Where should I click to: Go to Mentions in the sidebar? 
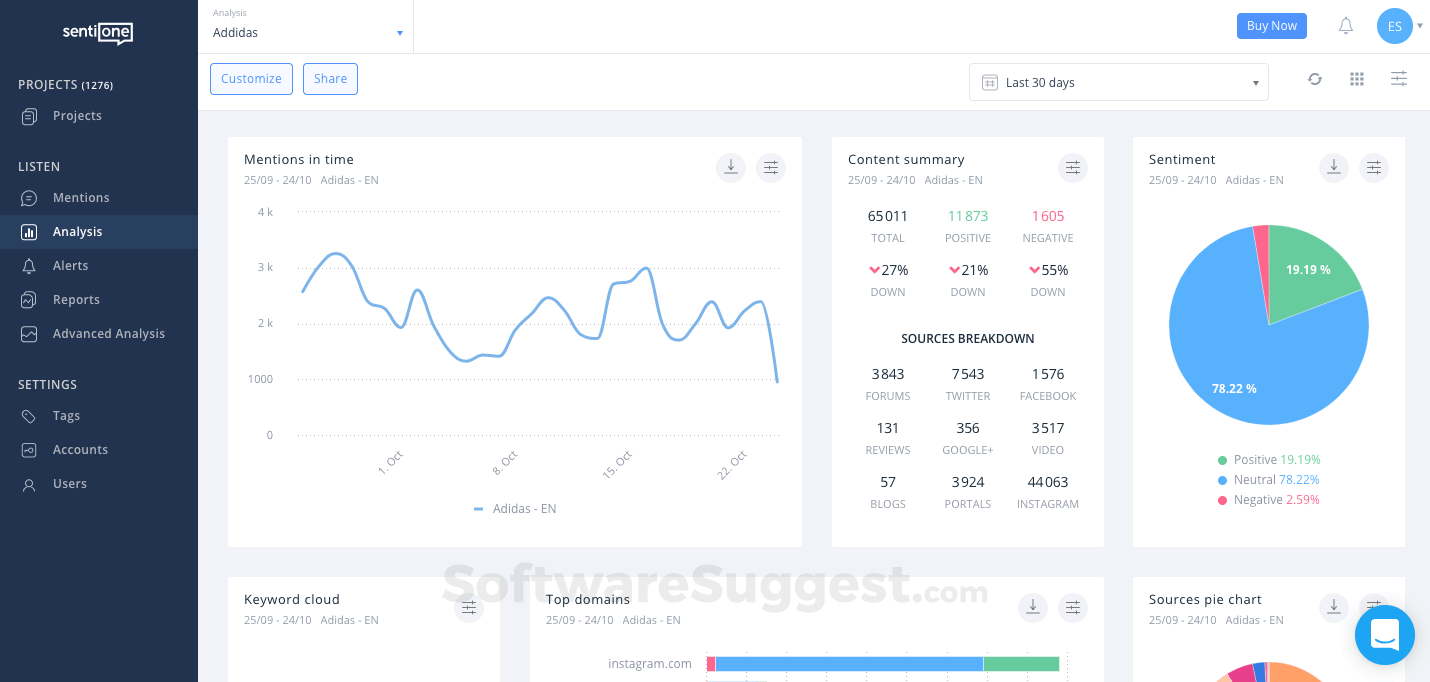(81, 198)
